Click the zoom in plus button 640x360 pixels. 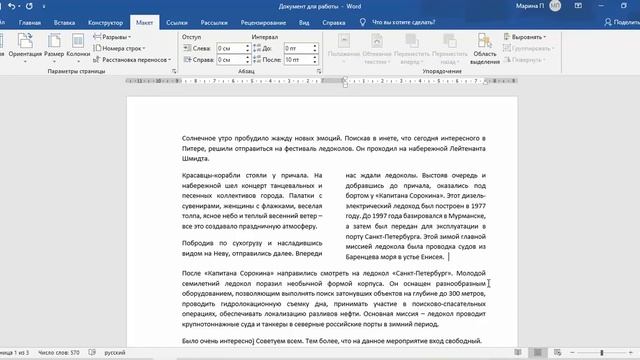631,352
